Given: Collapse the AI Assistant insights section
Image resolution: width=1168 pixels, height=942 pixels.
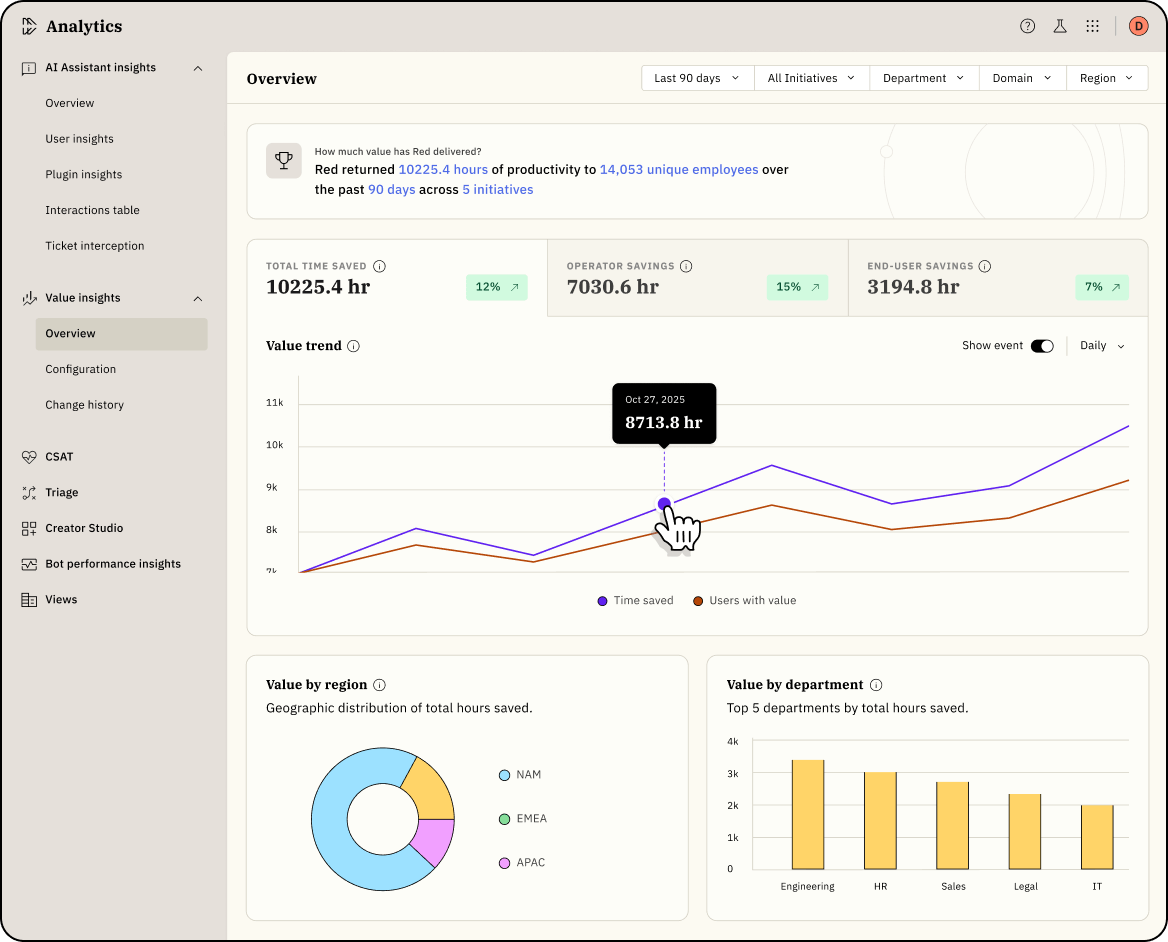Looking at the screenshot, I should (x=198, y=68).
